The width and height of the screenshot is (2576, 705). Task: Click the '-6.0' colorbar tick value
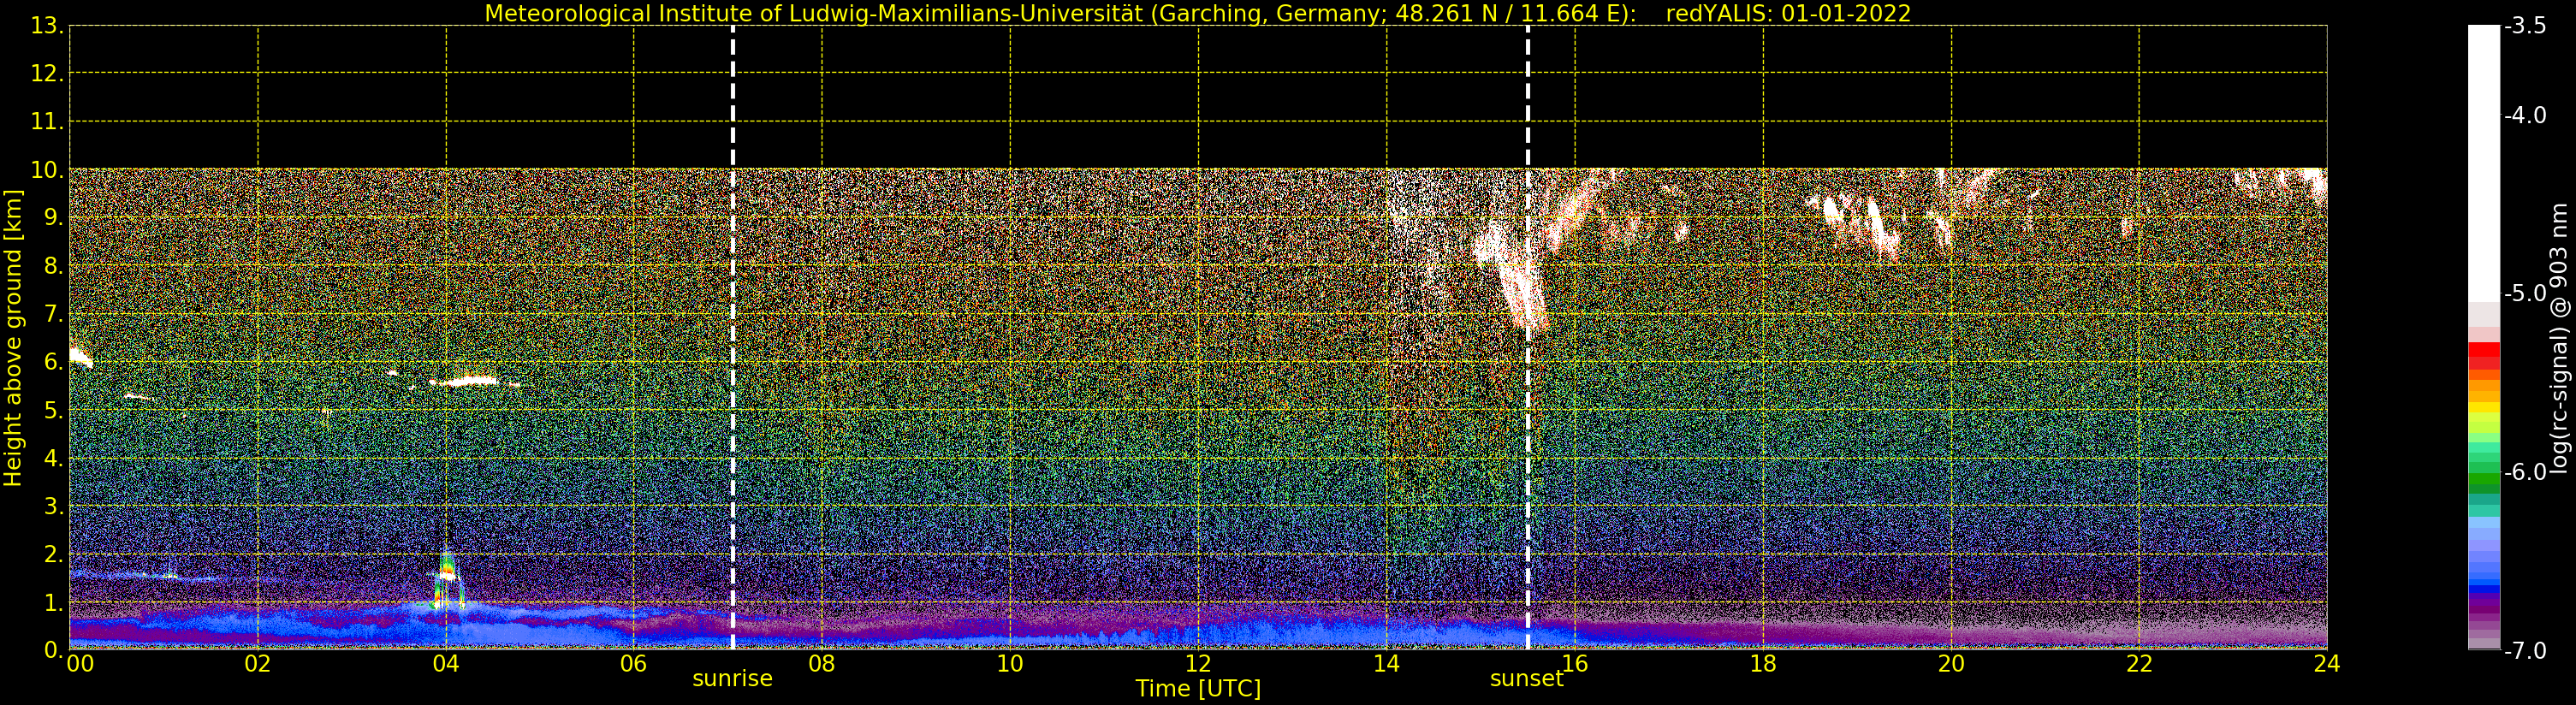point(2525,471)
